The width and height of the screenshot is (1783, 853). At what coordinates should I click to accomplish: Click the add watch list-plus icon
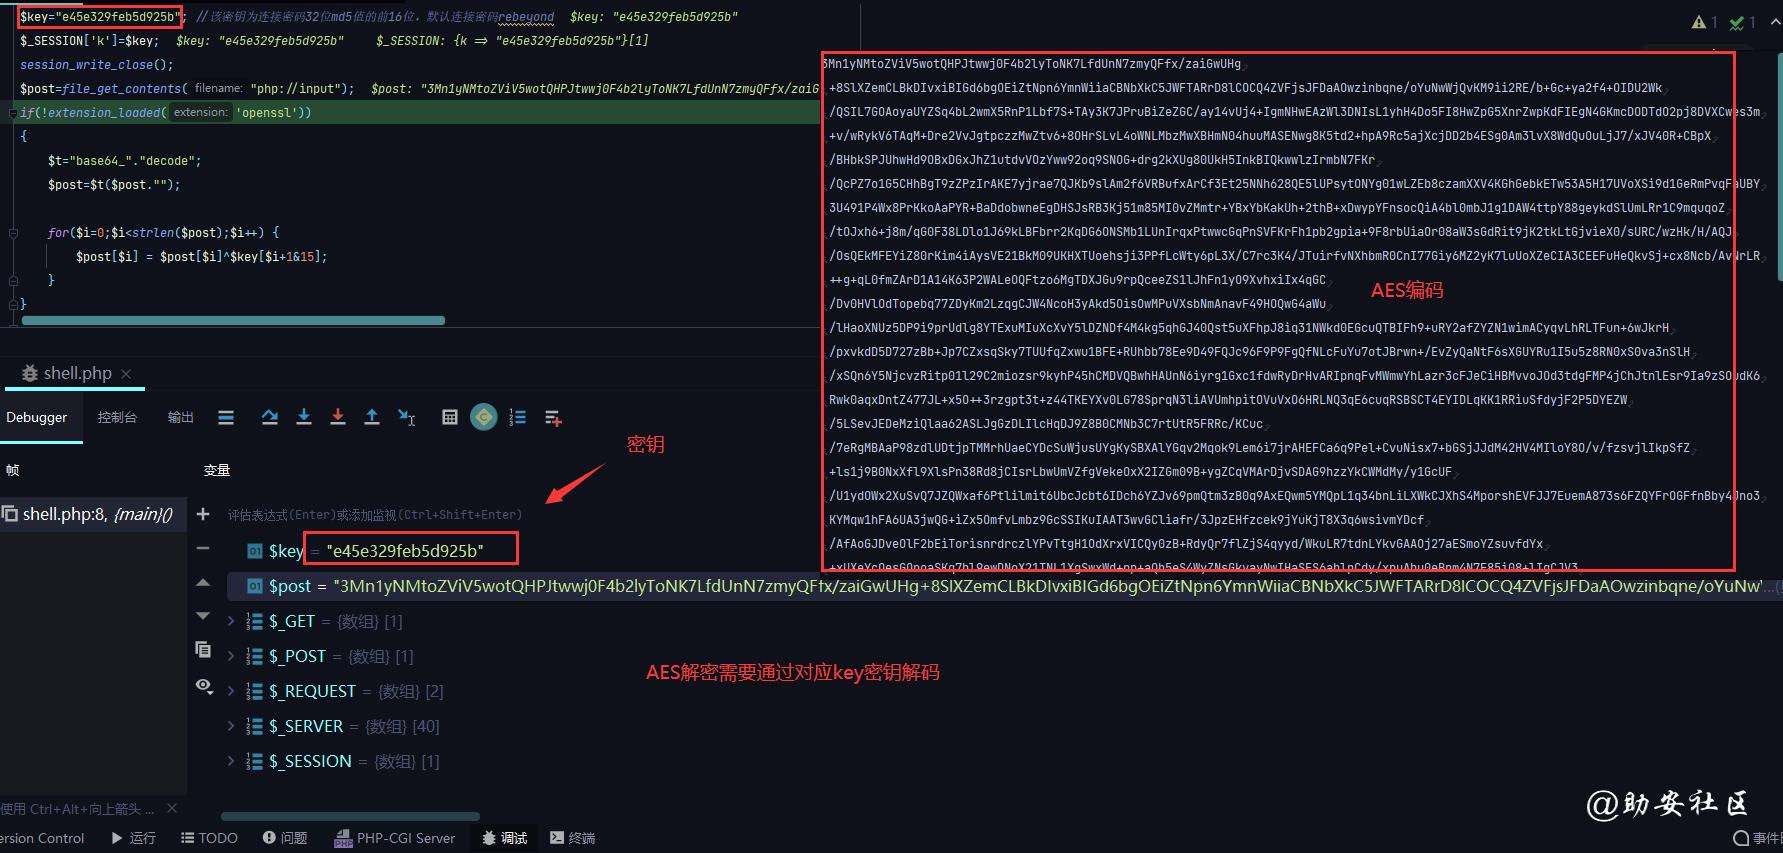553,418
